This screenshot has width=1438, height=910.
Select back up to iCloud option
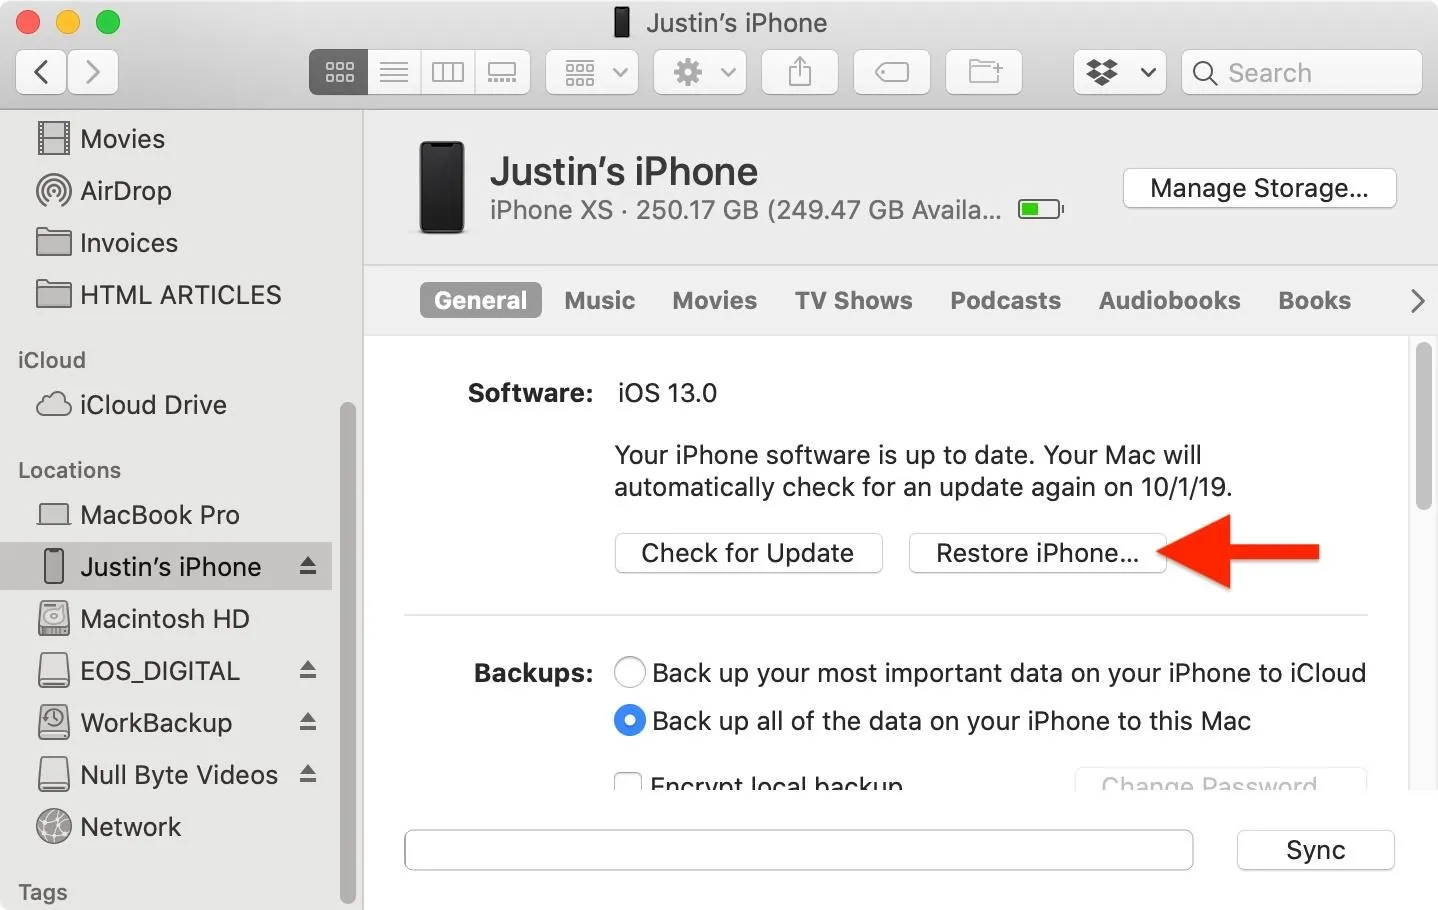click(x=629, y=672)
